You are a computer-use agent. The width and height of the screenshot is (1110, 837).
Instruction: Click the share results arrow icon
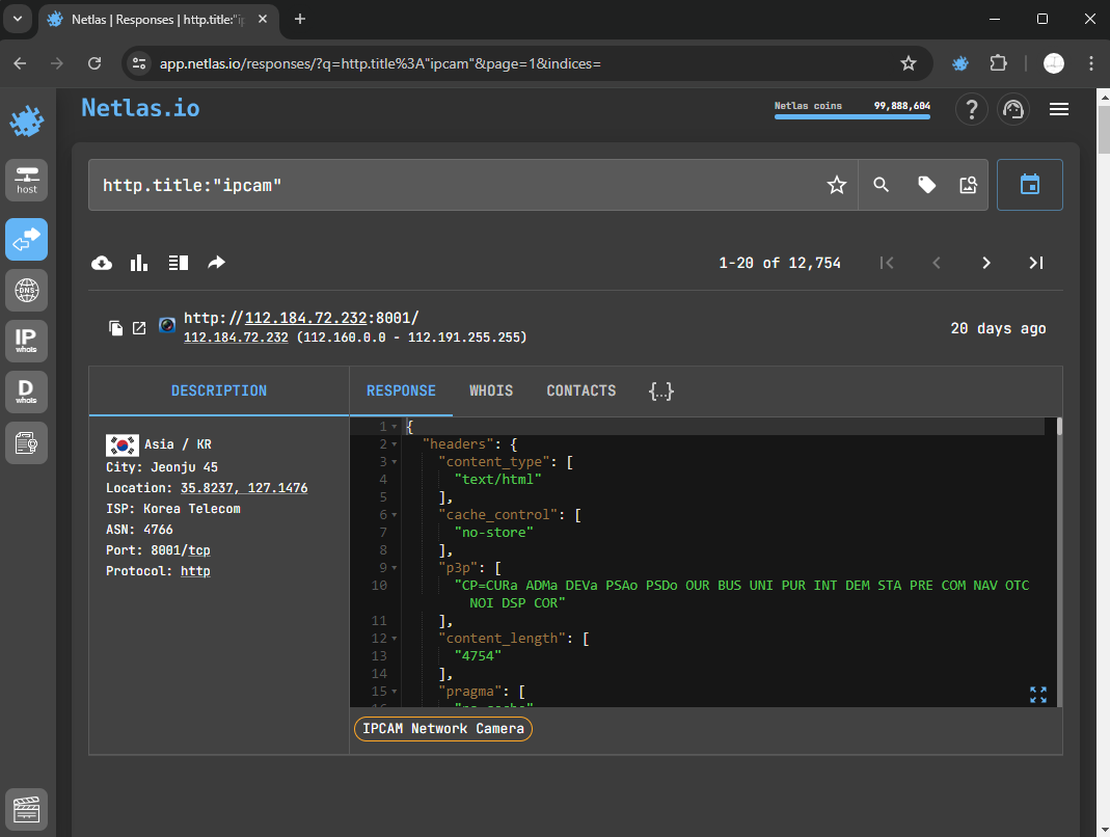216,263
